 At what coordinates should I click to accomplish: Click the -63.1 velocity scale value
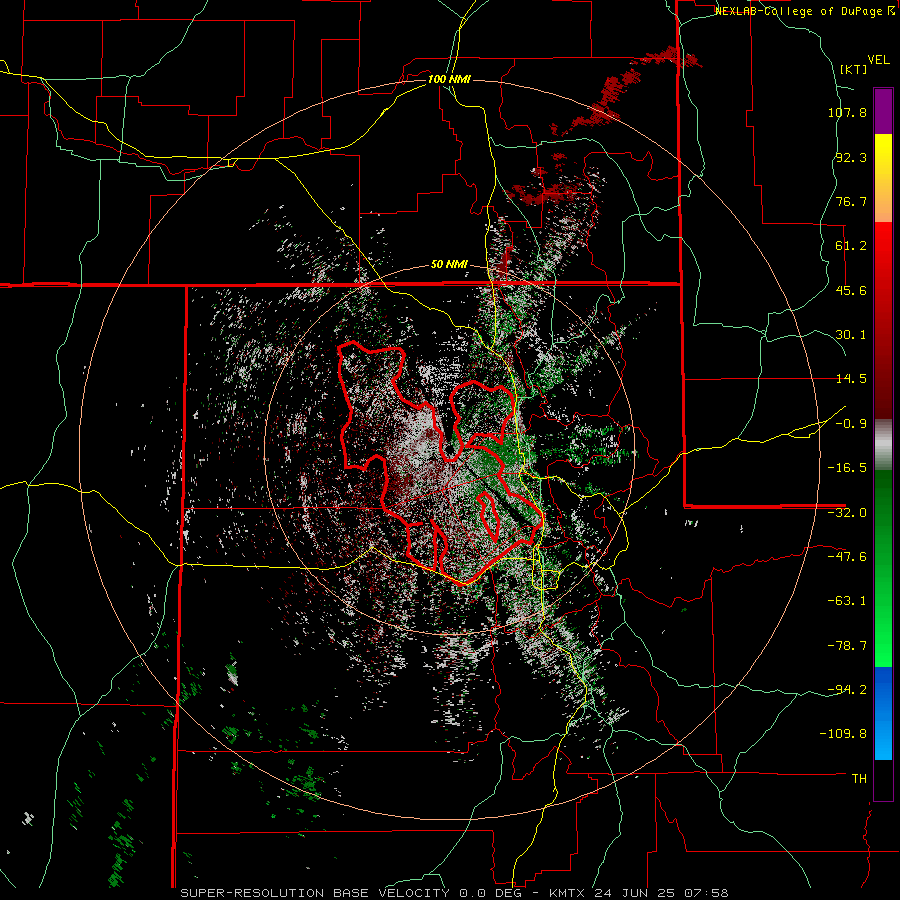[x=847, y=601]
